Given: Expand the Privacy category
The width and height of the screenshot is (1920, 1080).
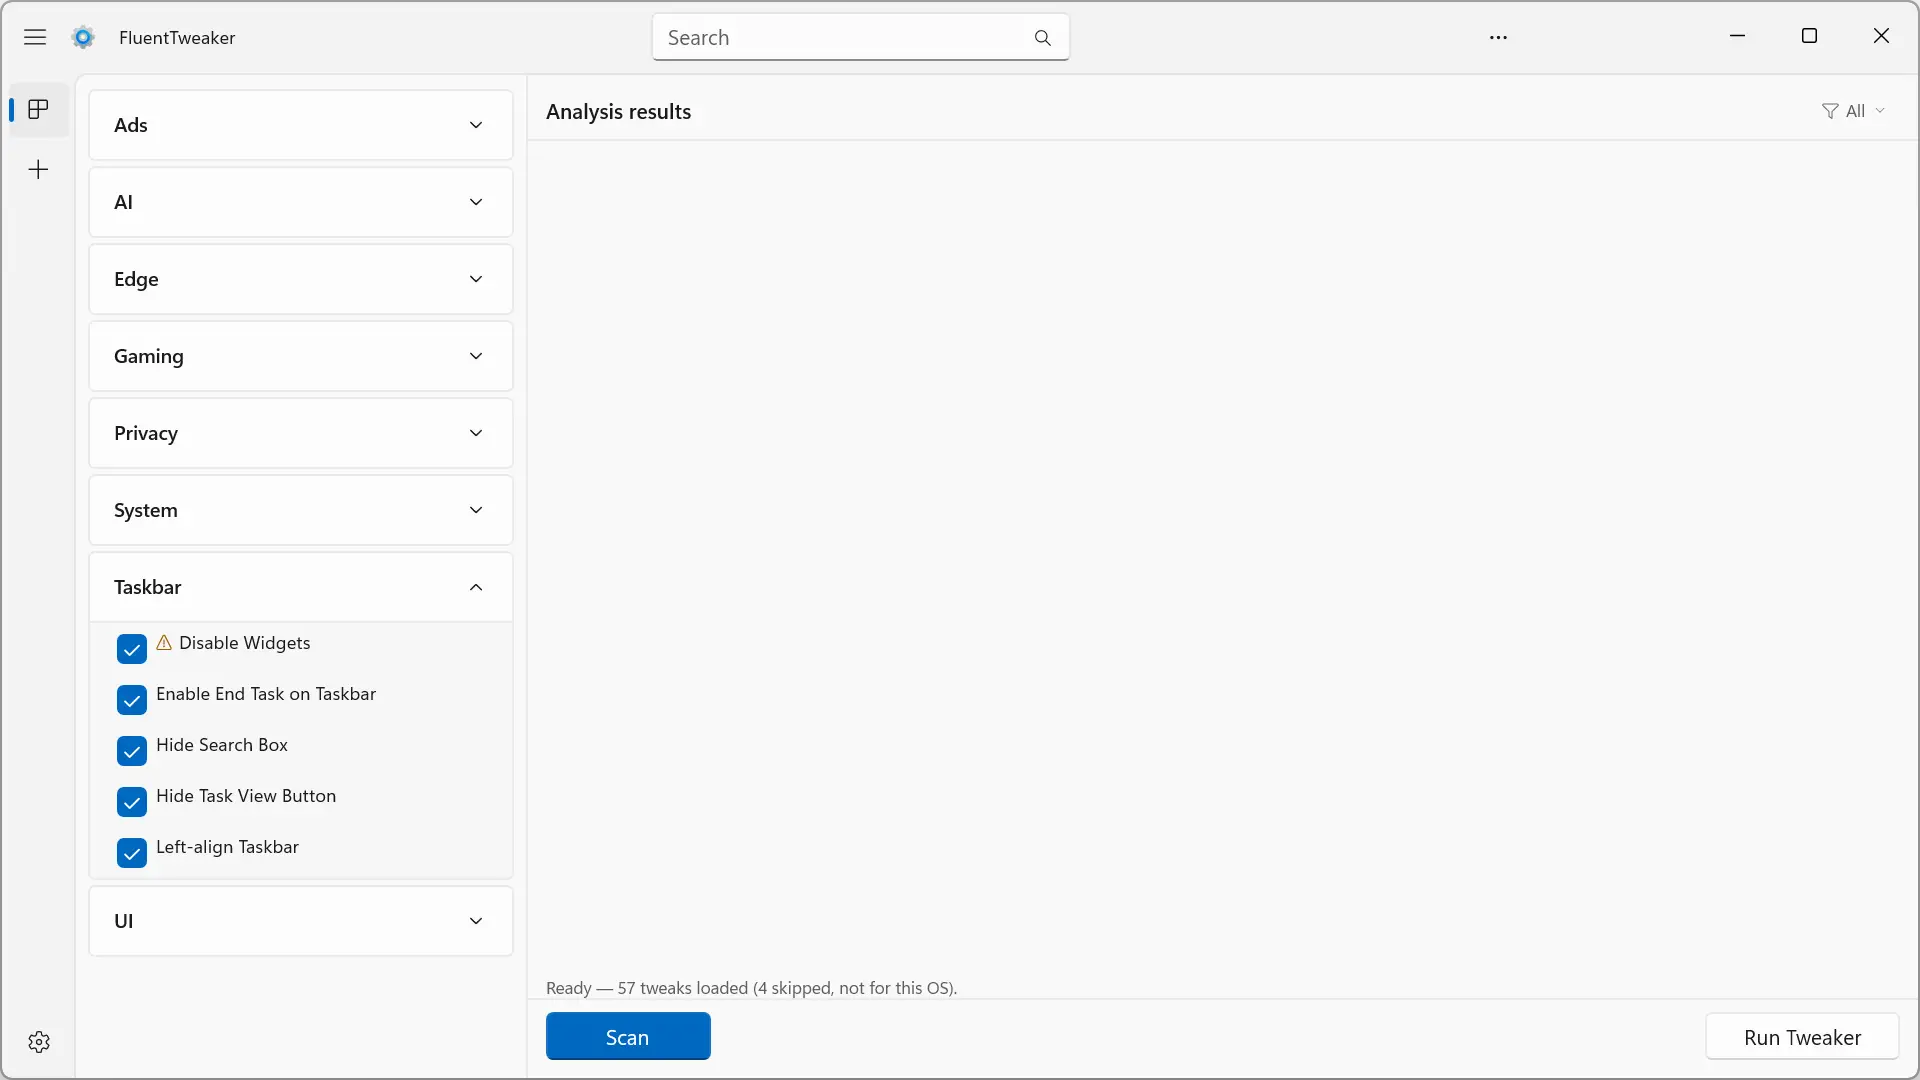Looking at the screenshot, I should coord(301,433).
